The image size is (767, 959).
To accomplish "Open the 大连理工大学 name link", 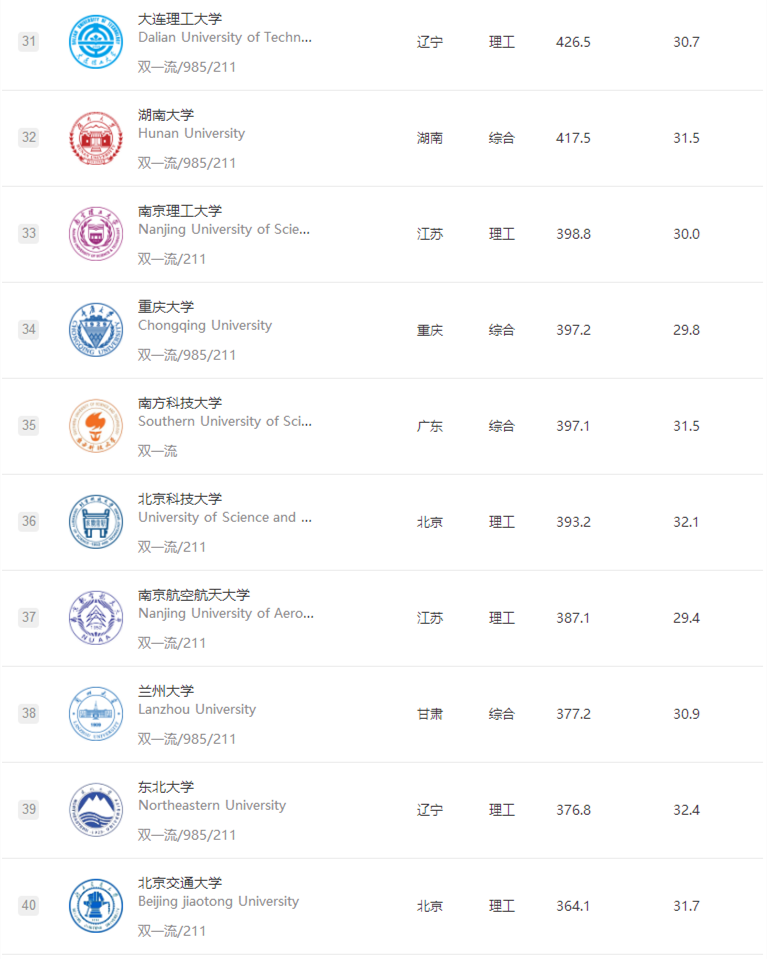I will [180, 19].
